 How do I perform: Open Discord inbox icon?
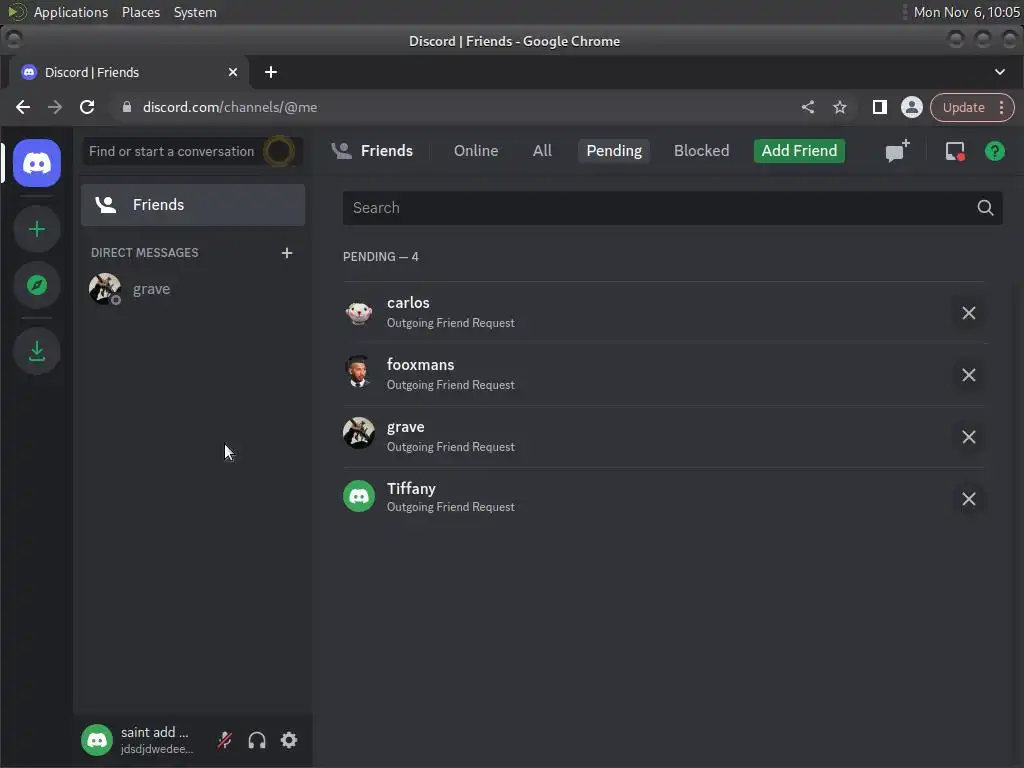(955, 152)
